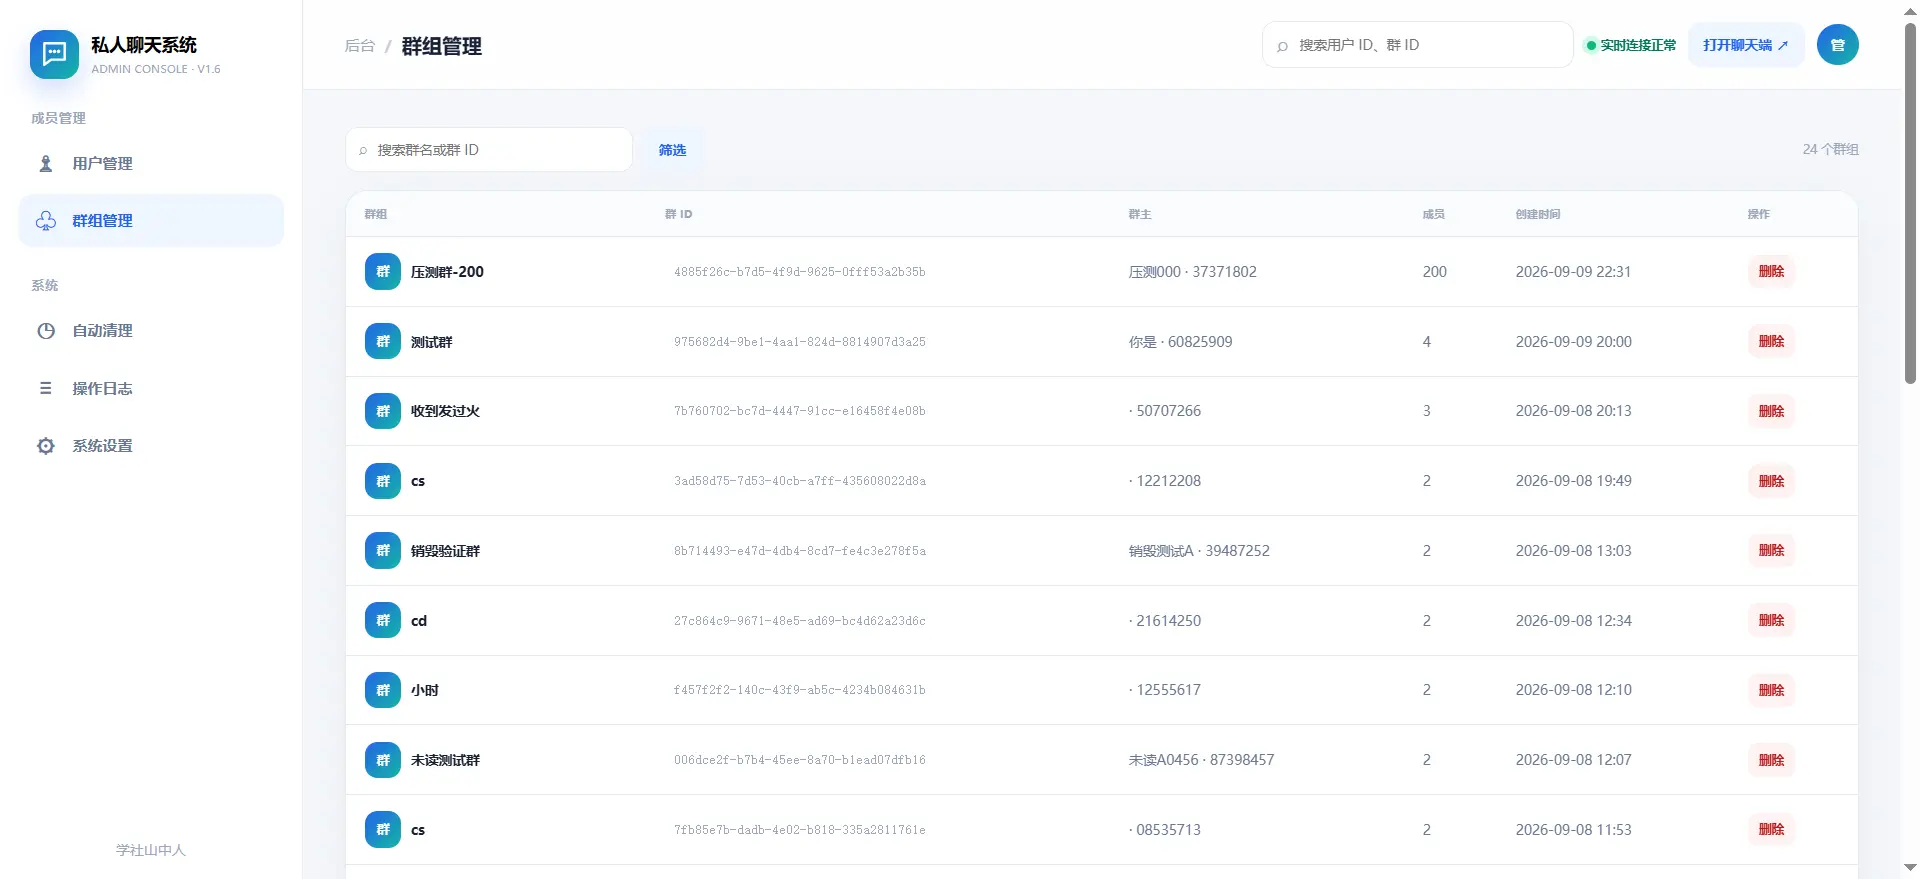Delete the cs group created at 19:49
This screenshot has height=879, width=1920.
1771,481
